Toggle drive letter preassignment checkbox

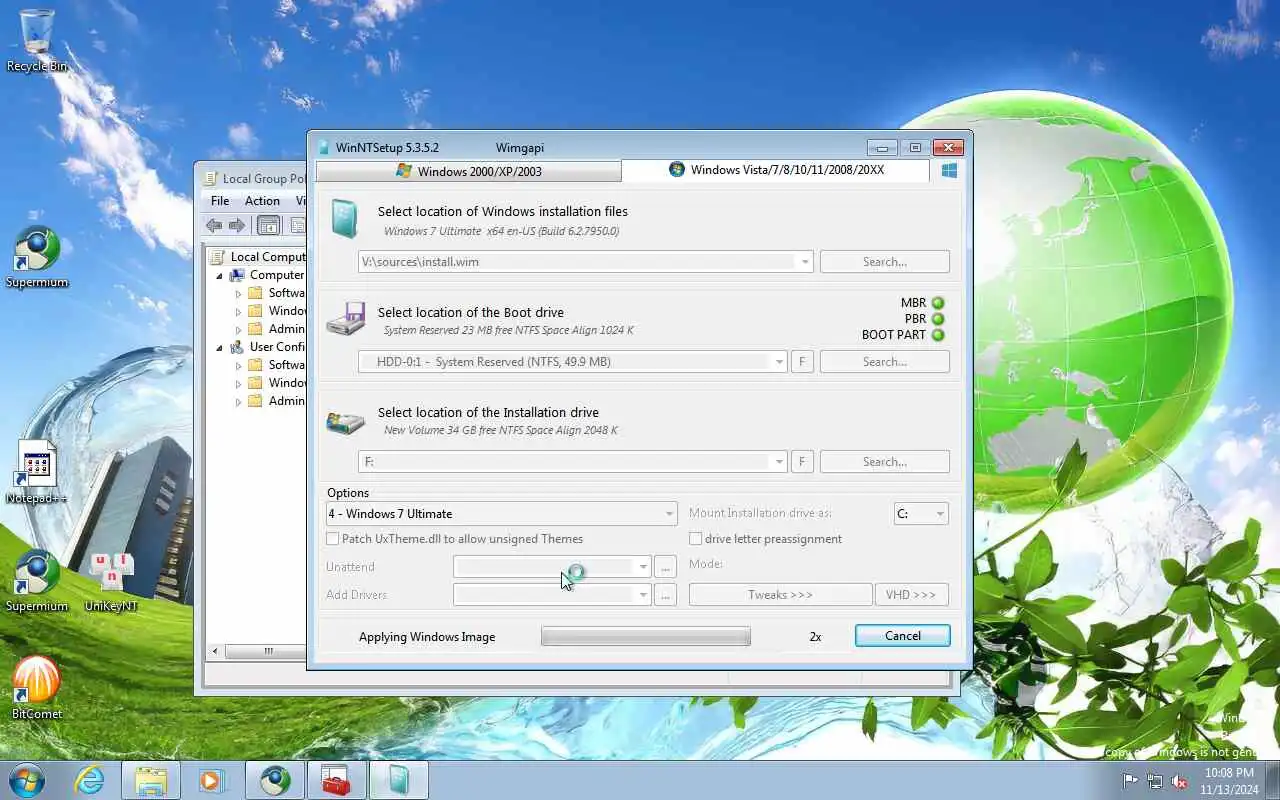696,539
